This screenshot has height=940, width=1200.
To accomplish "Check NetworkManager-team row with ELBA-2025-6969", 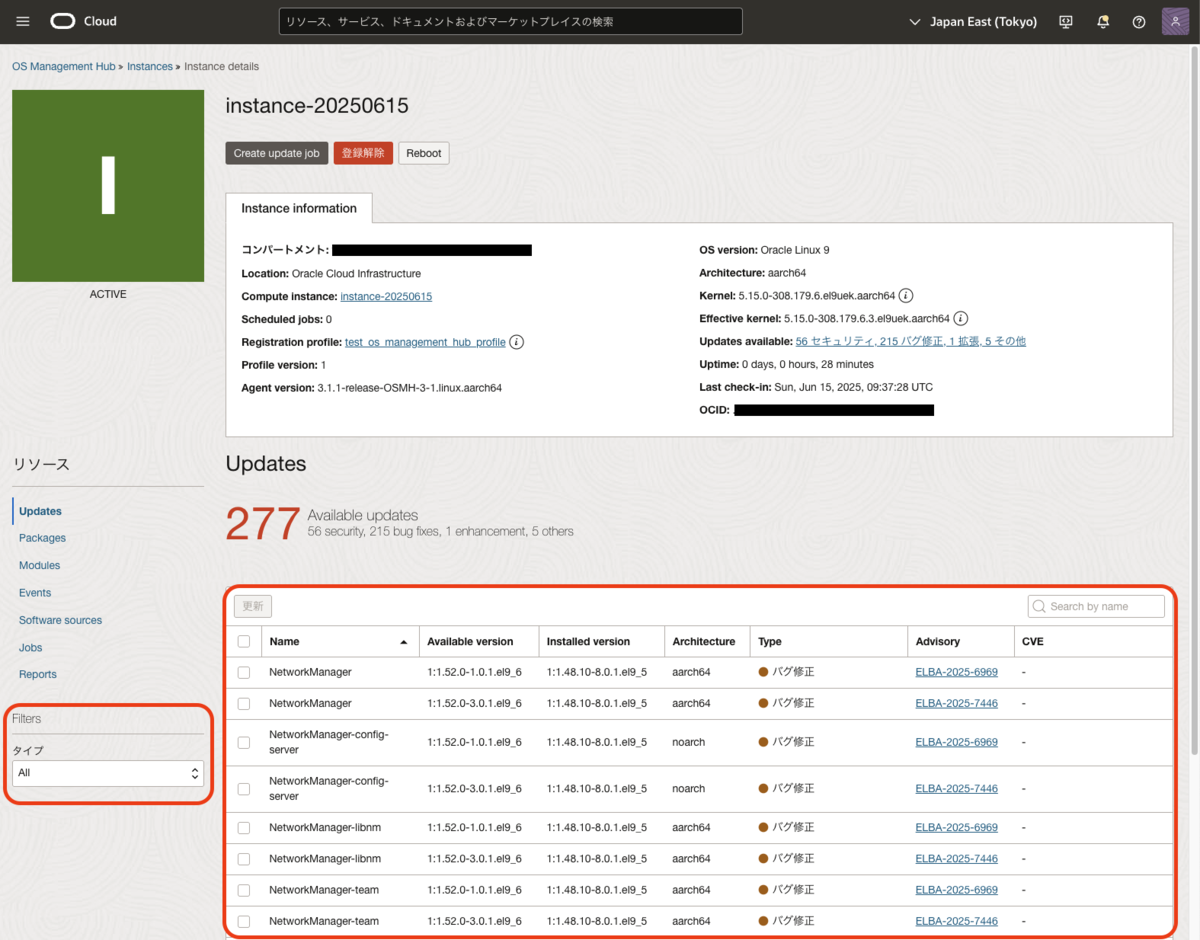I will click(x=244, y=890).
